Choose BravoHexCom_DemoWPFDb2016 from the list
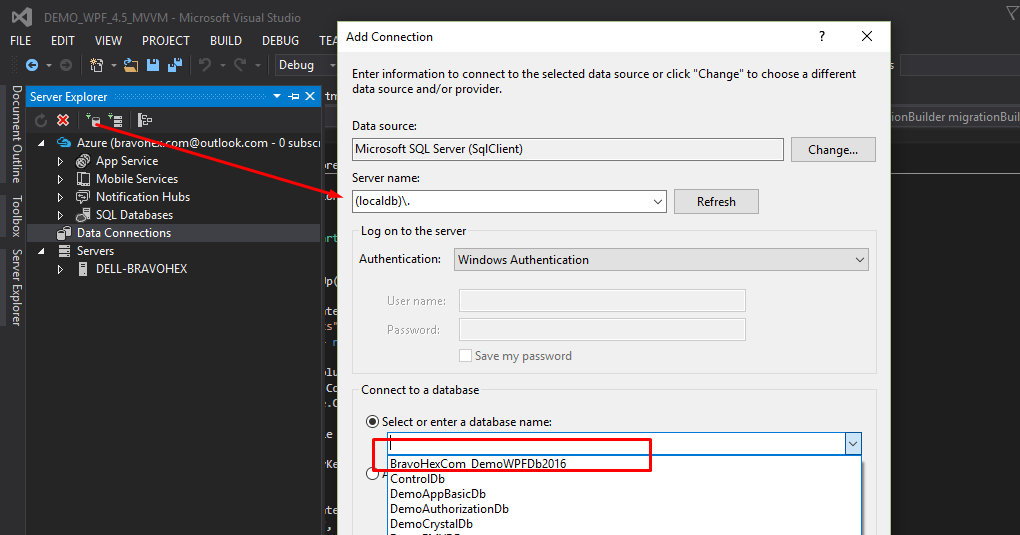 coord(478,463)
